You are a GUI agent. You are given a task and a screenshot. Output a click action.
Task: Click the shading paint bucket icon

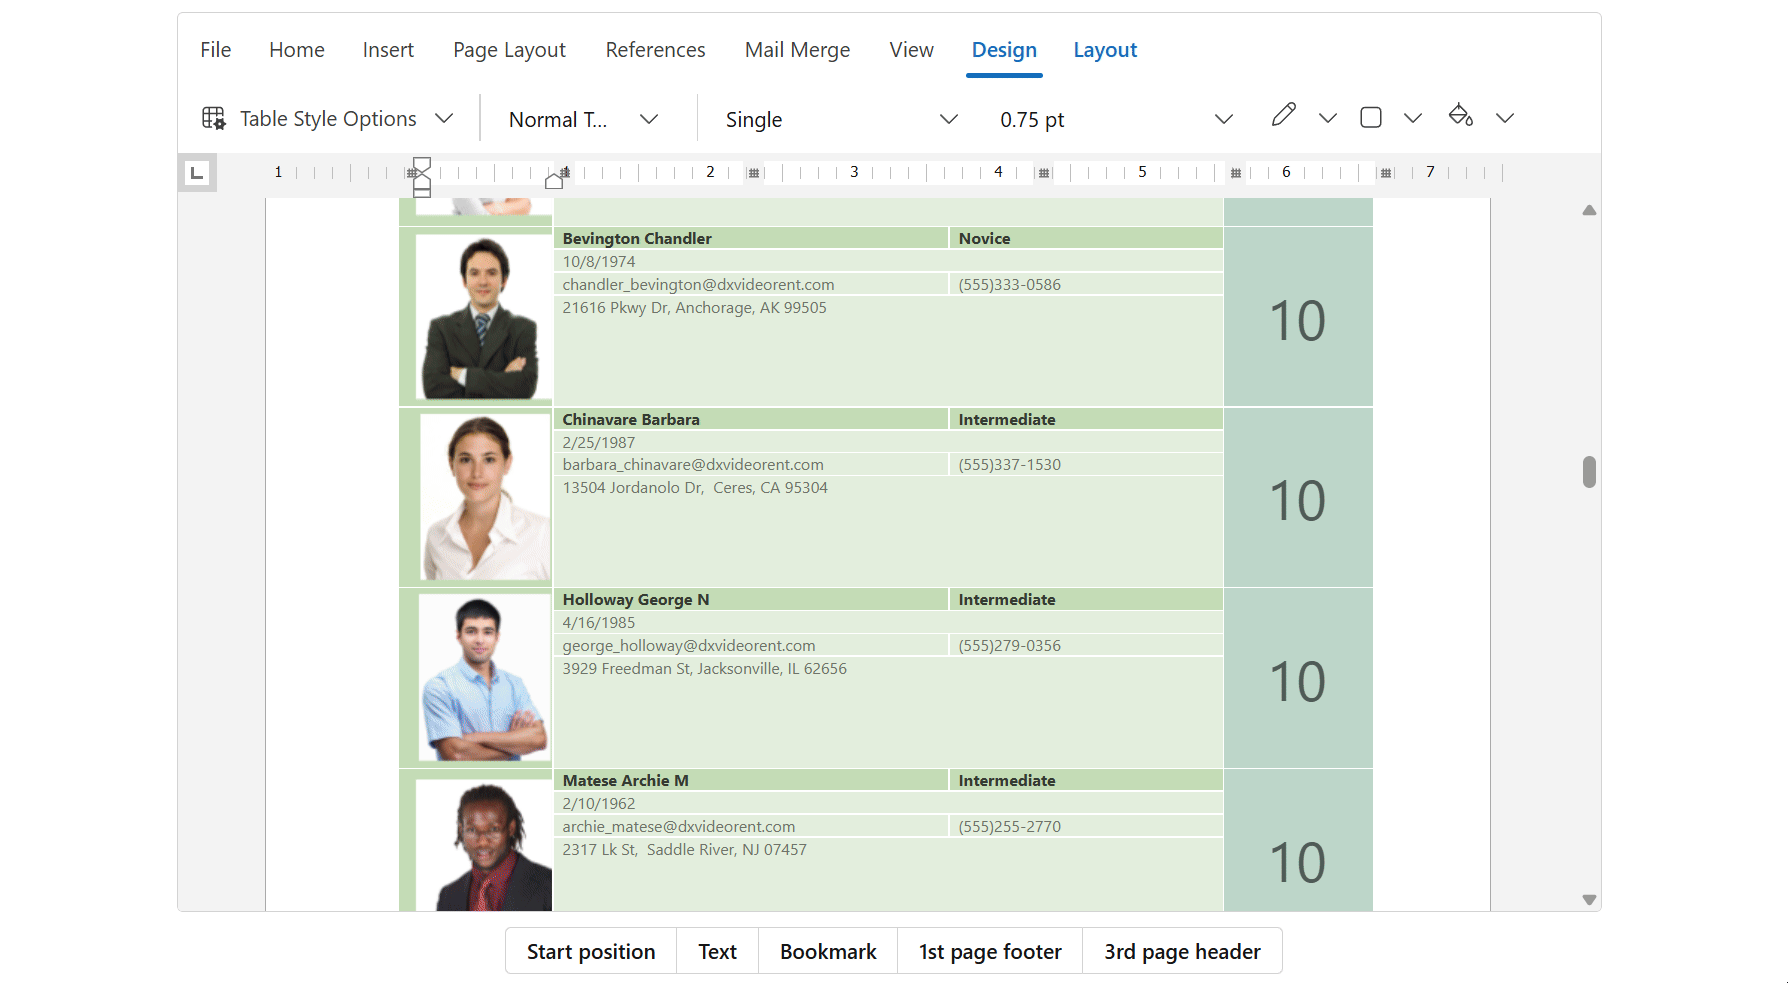(x=1460, y=116)
